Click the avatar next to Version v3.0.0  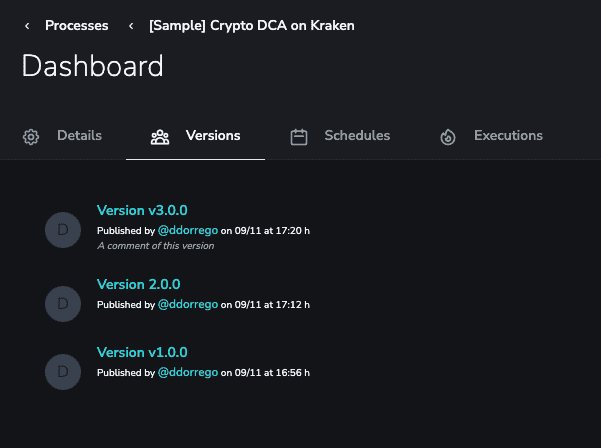(63, 230)
